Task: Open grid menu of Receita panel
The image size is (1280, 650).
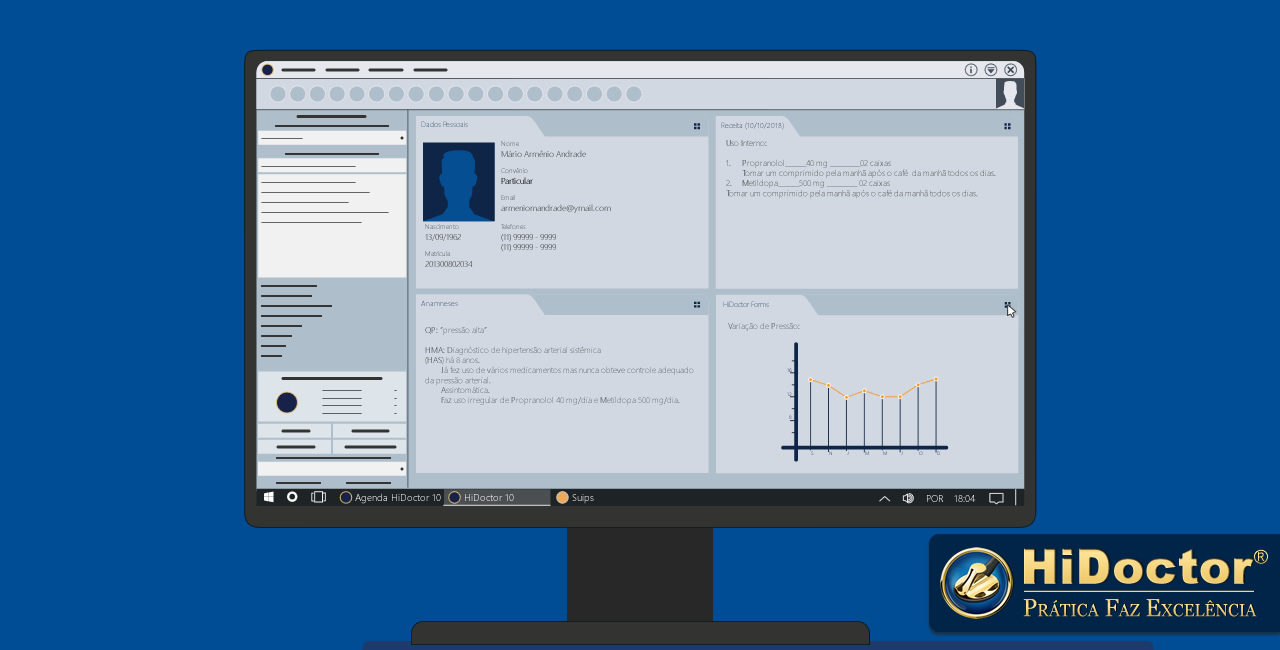Action: [1007, 127]
